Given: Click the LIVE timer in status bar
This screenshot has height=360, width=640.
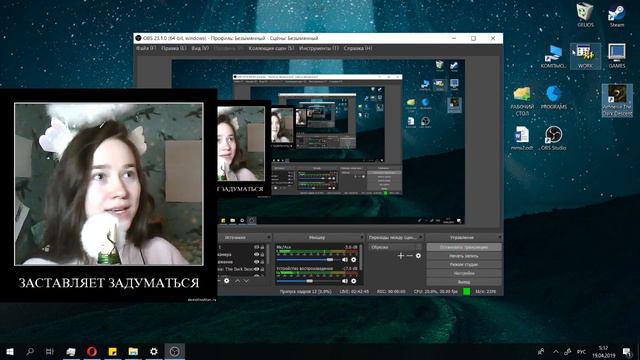Looking at the screenshot, I should (x=354, y=292).
